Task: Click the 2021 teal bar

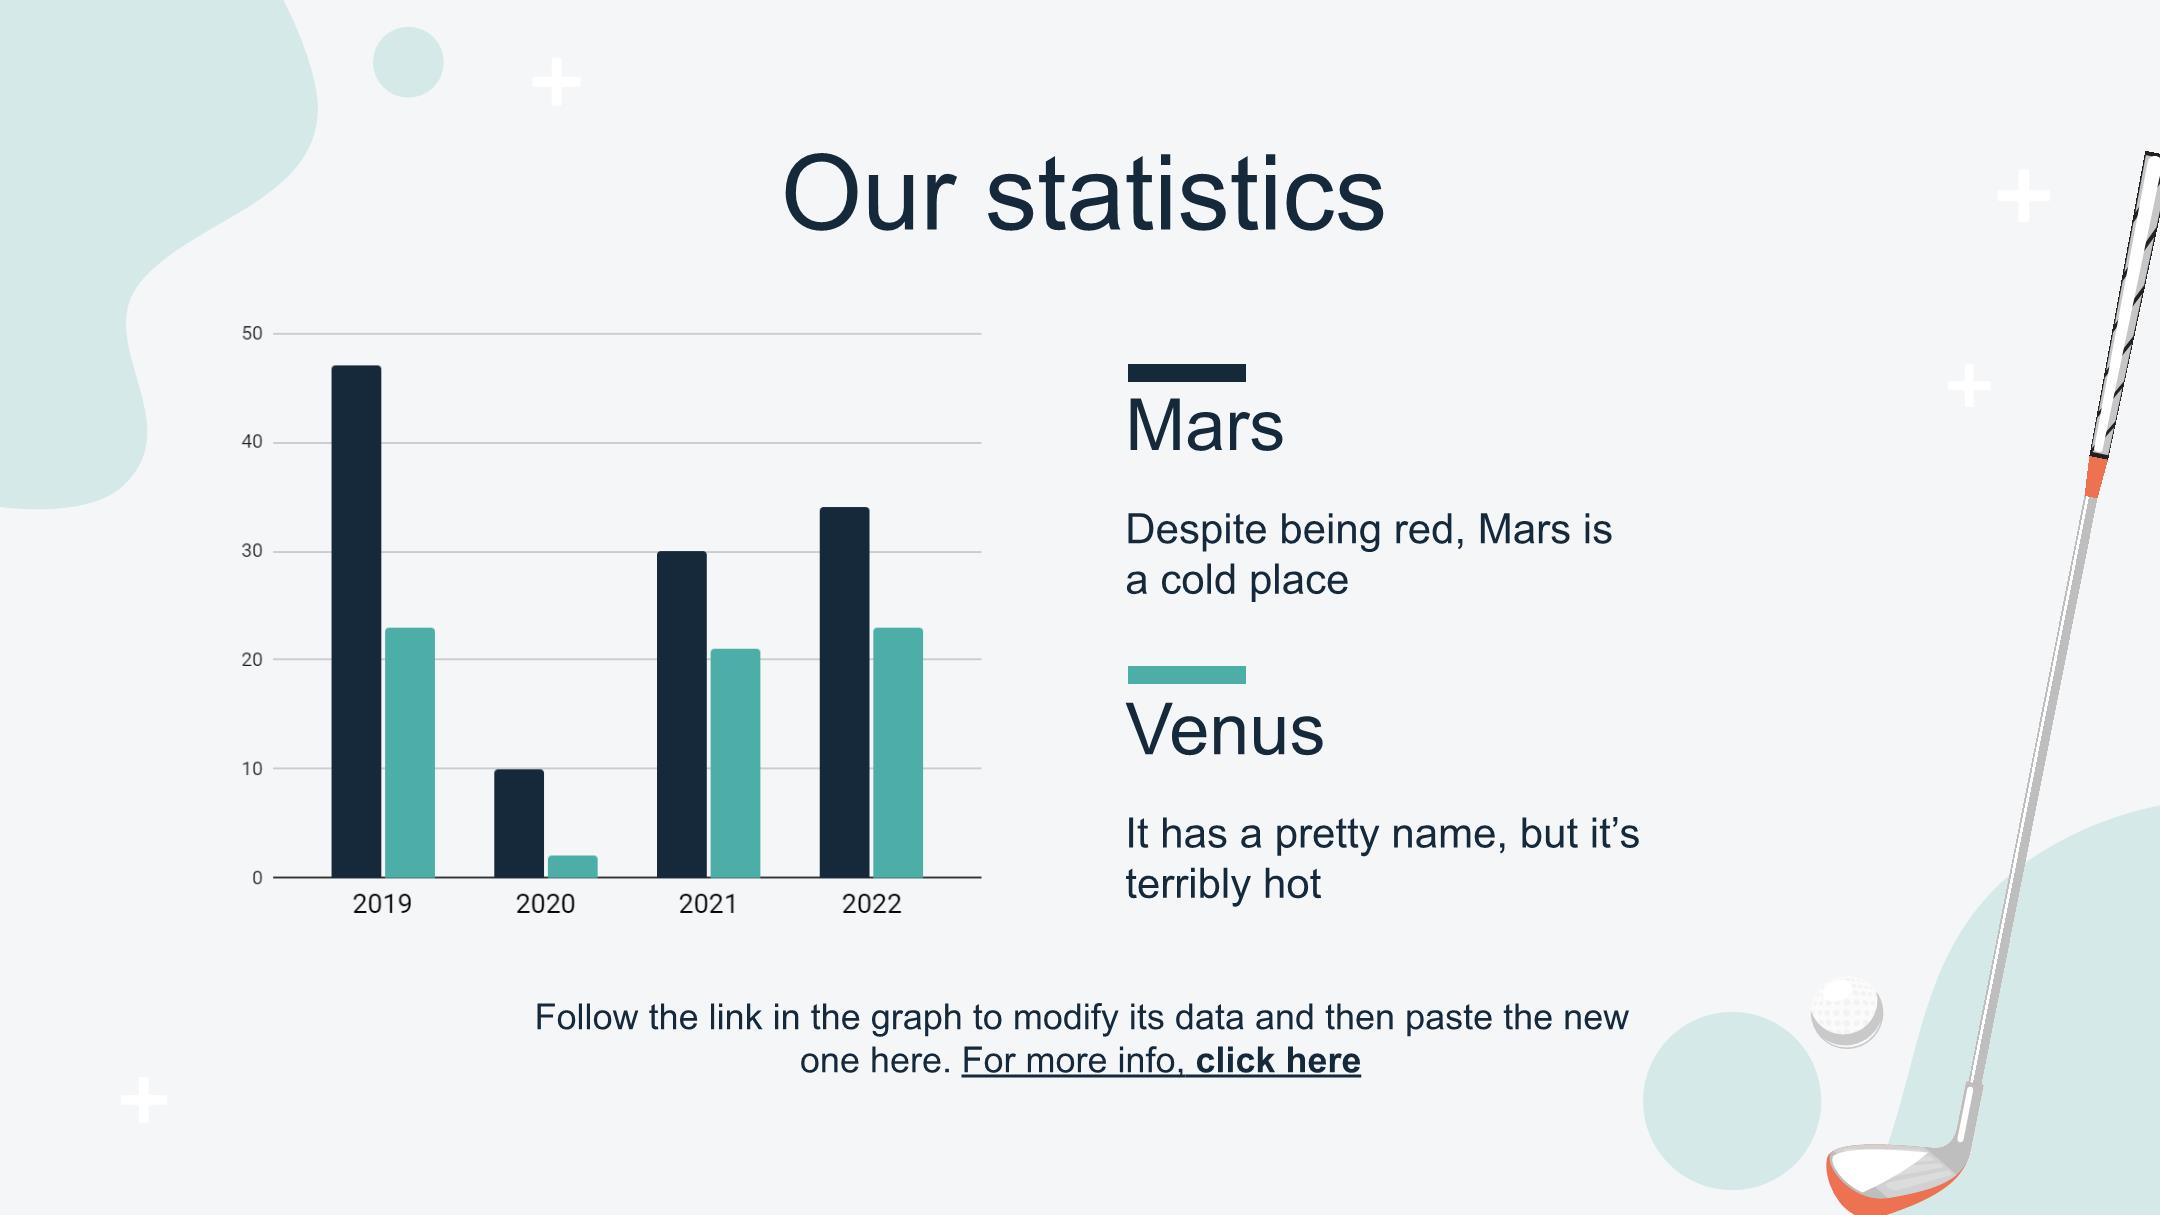Action: click(x=735, y=763)
